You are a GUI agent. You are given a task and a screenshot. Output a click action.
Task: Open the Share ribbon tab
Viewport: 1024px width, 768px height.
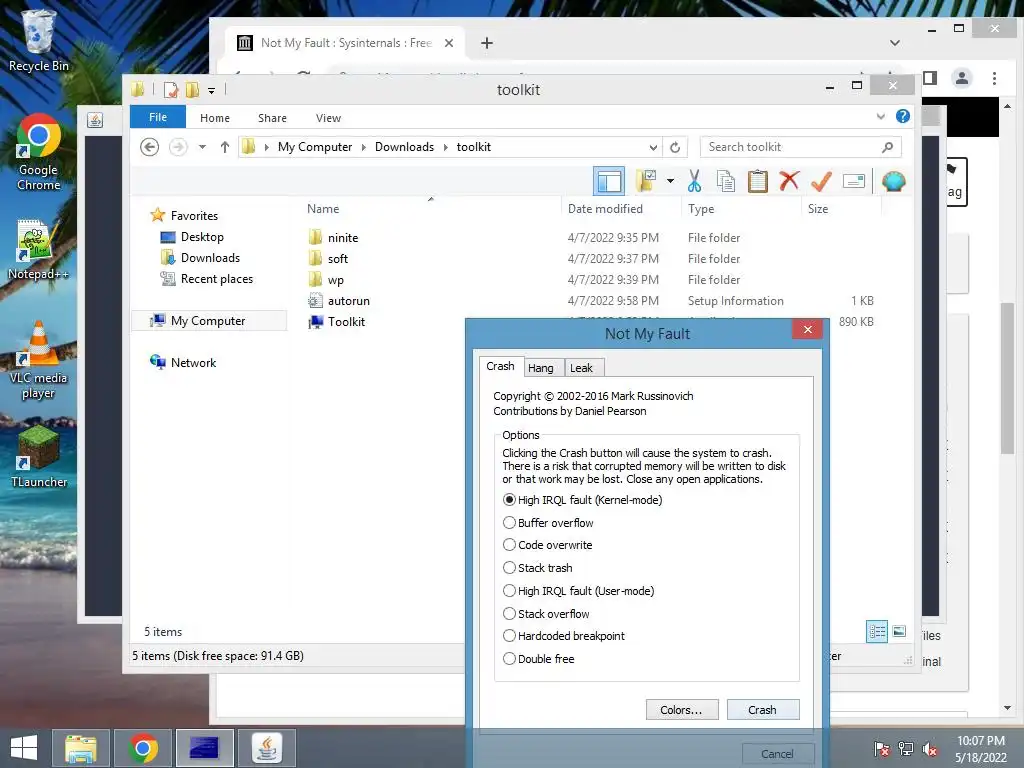[x=272, y=118]
